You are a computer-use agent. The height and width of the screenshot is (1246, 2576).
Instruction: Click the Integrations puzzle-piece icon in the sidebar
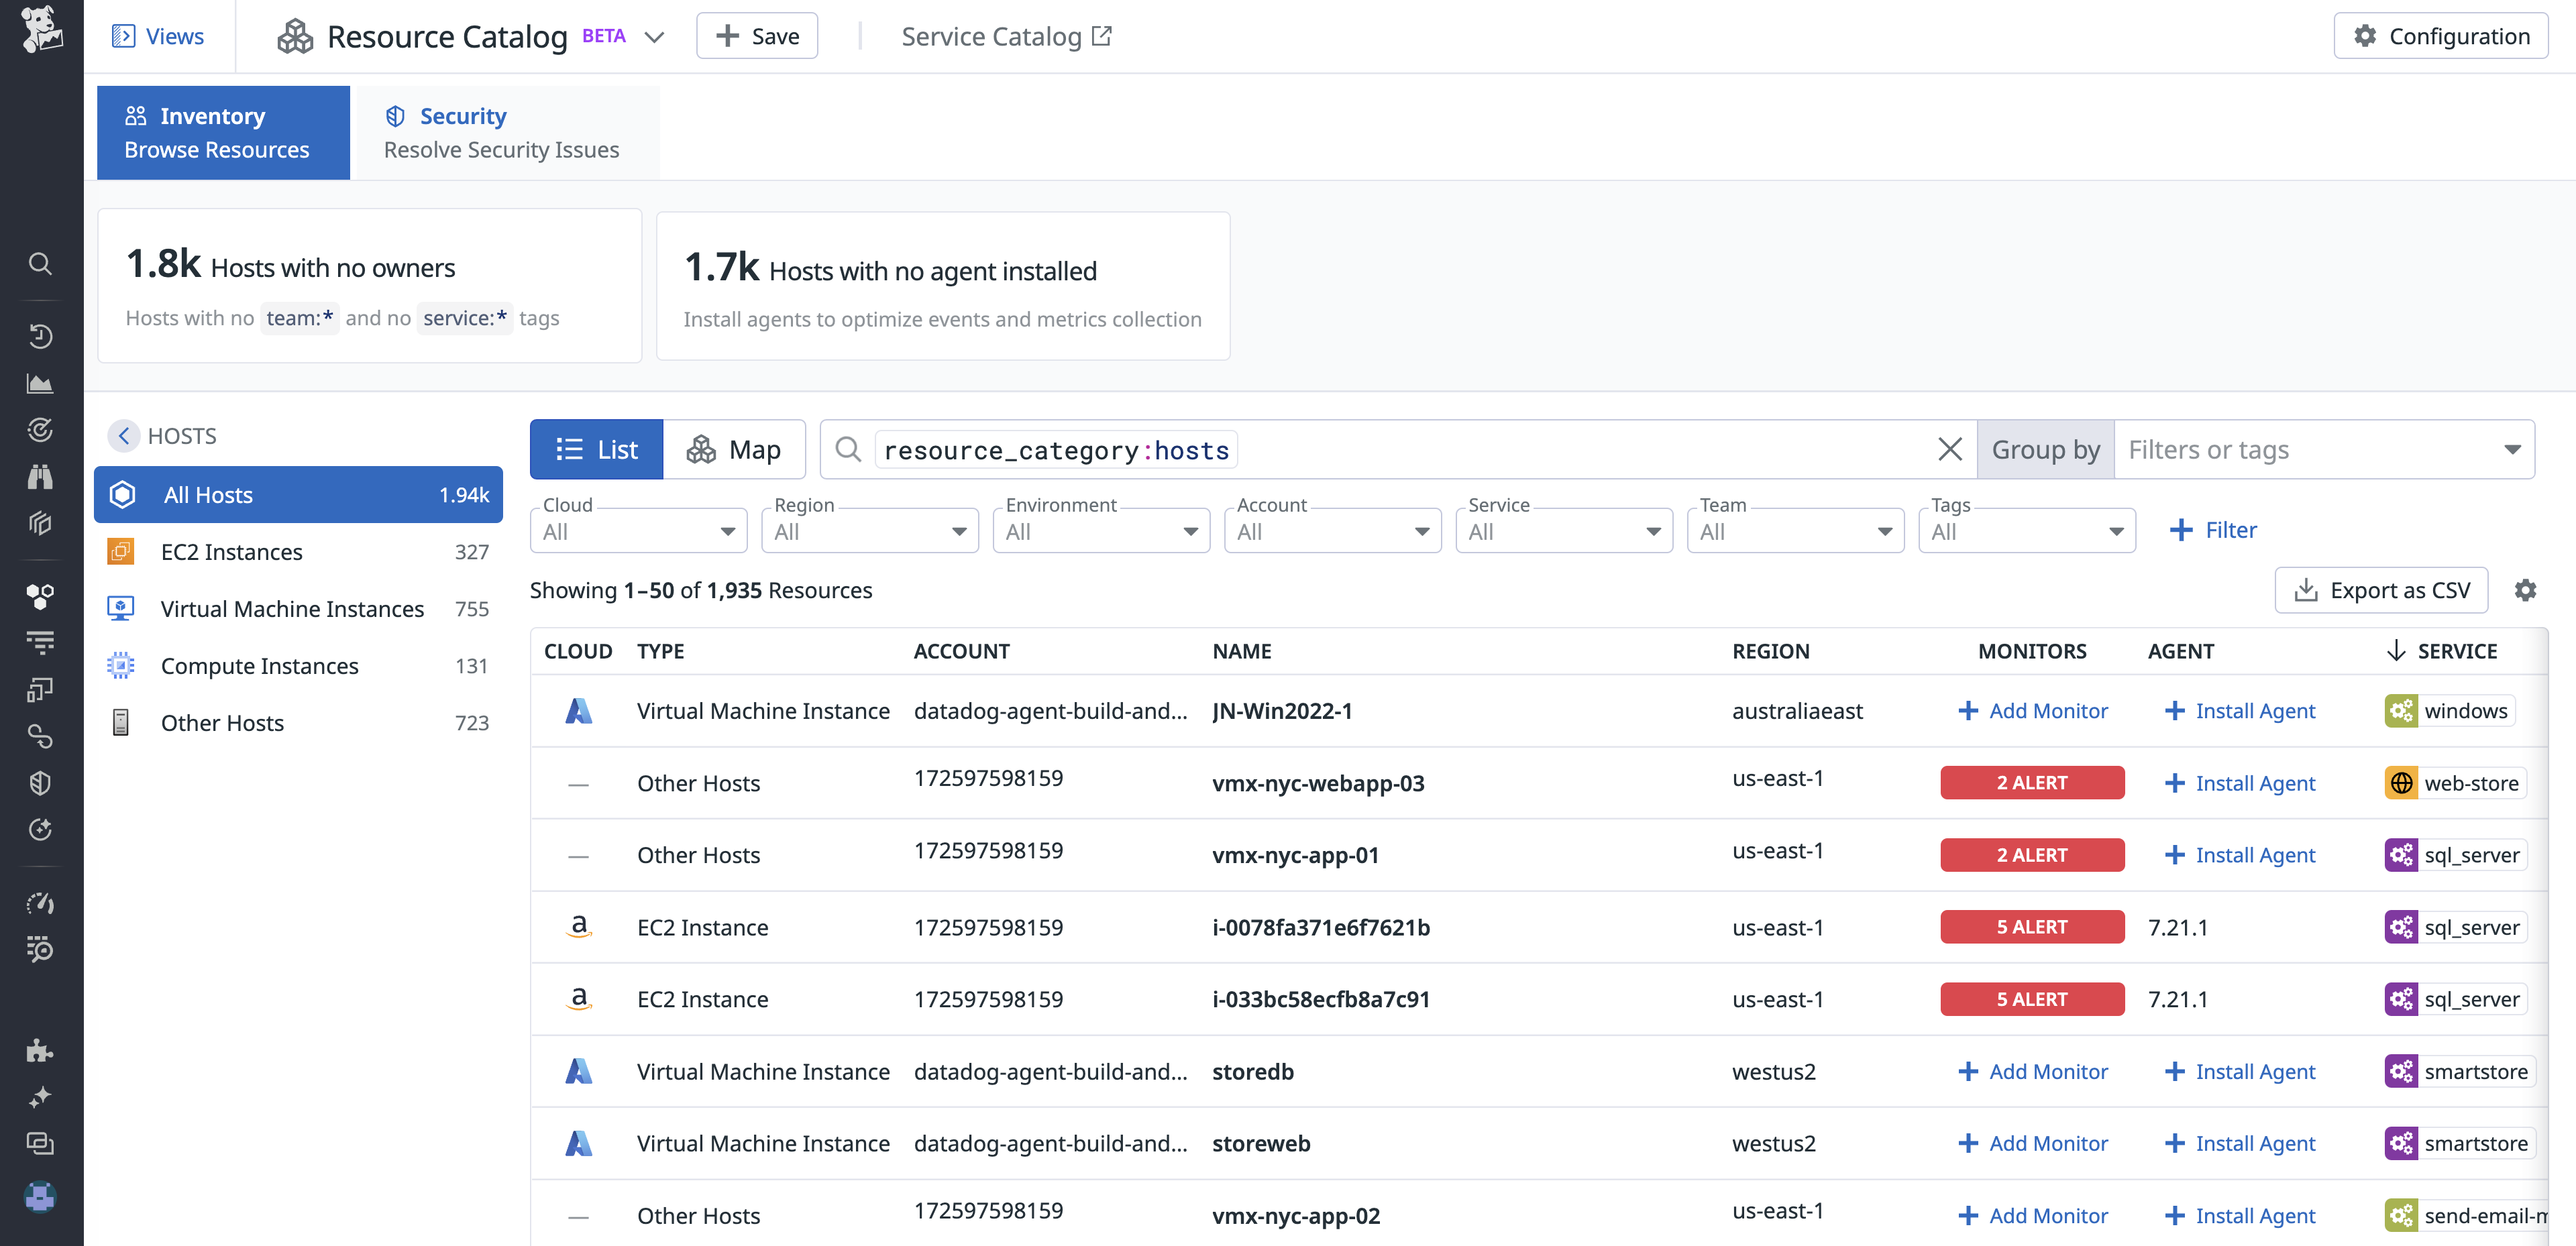pyautogui.click(x=40, y=1051)
